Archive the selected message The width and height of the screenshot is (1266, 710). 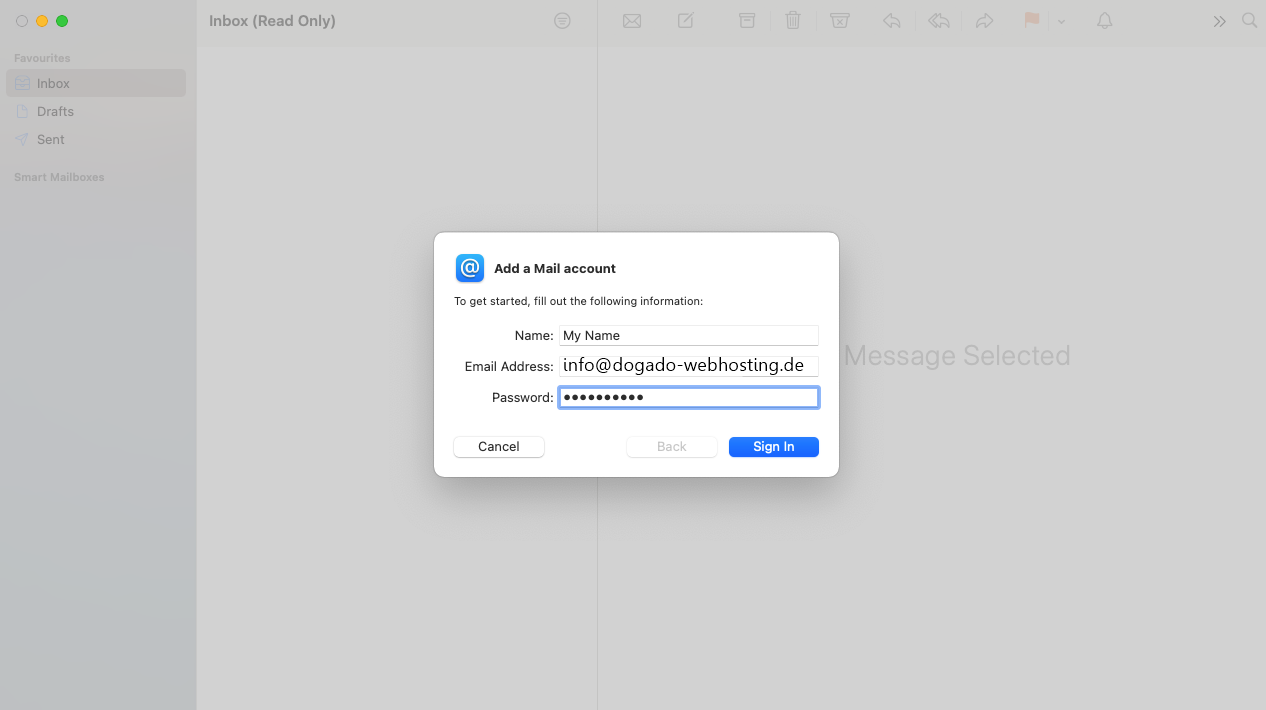click(x=747, y=21)
